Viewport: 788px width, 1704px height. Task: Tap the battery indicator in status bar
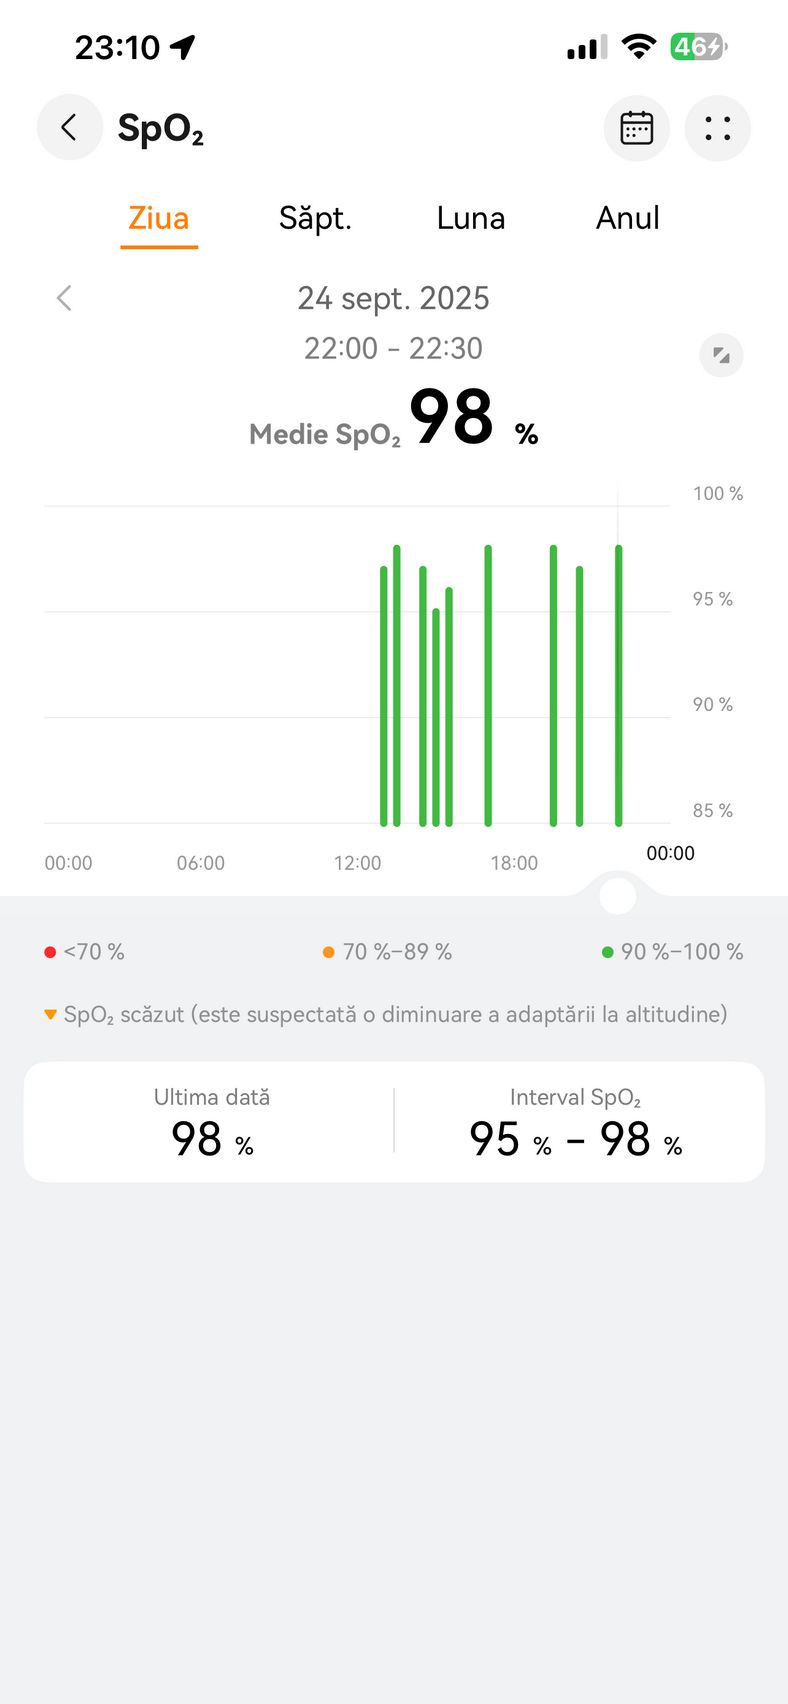tap(697, 47)
